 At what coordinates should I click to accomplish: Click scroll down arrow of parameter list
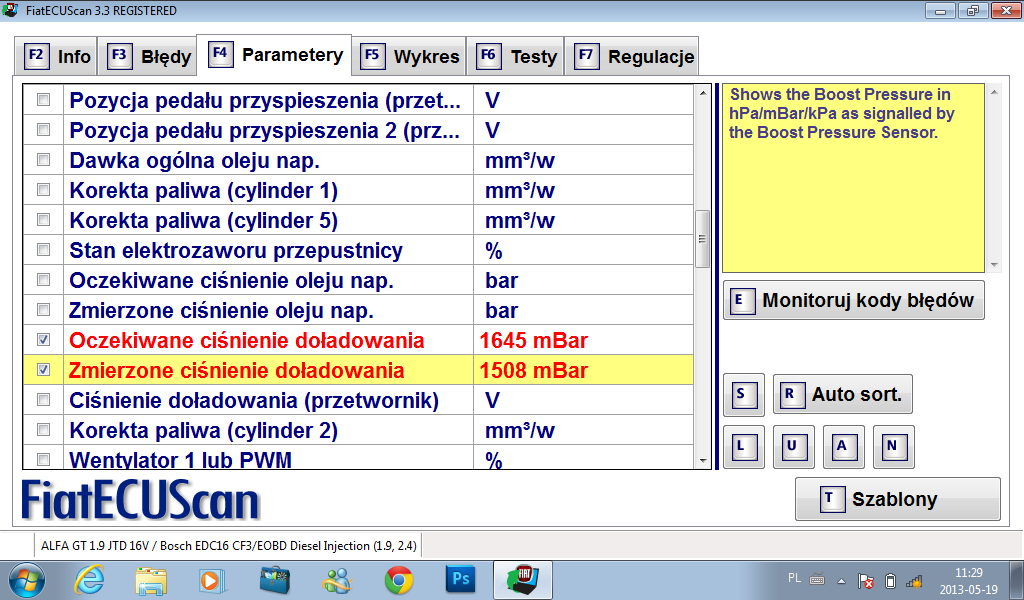703,460
